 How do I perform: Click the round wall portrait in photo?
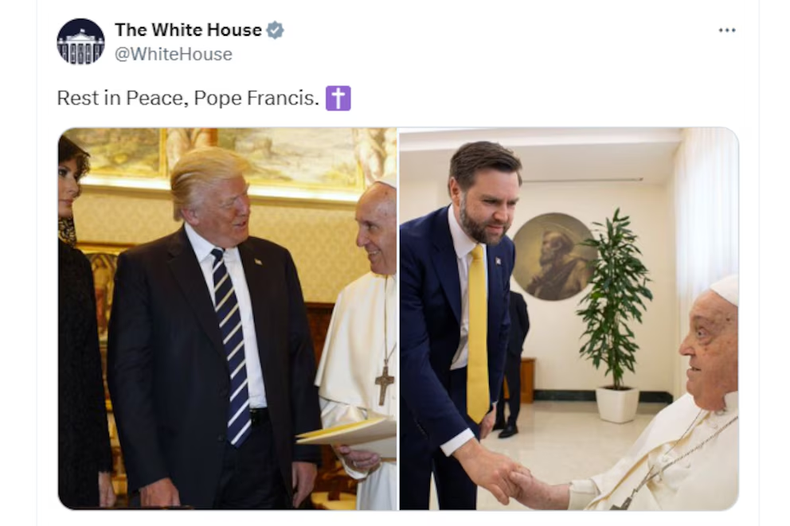click(x=553, y=256)
